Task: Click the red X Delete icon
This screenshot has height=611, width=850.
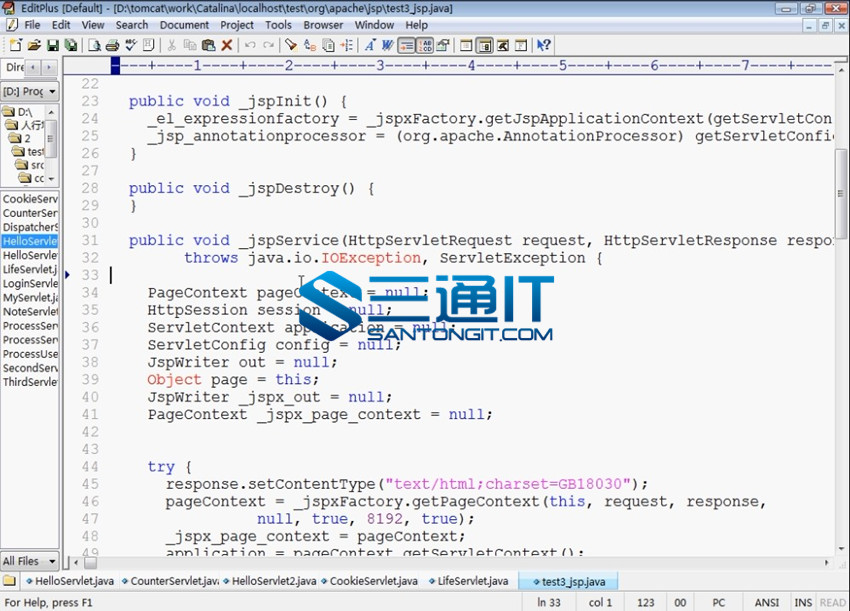Action: [227, 45]
